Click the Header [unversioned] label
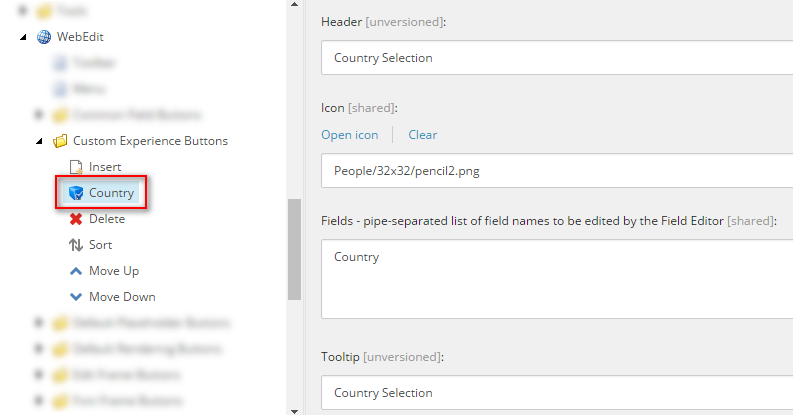Viewport: 793px width, 415px height. click(383, 22)
